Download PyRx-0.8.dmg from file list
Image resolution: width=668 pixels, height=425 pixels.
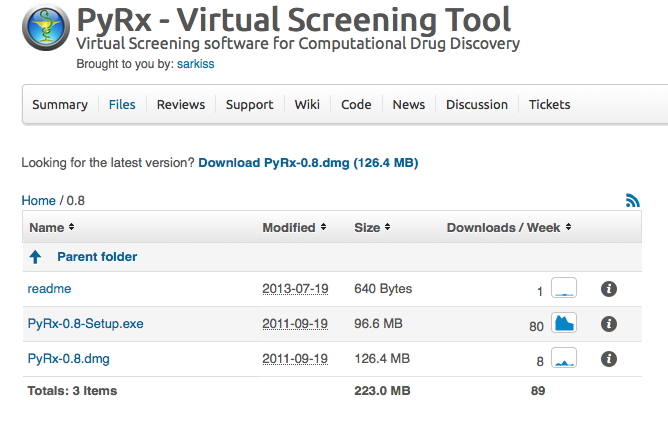69,359
